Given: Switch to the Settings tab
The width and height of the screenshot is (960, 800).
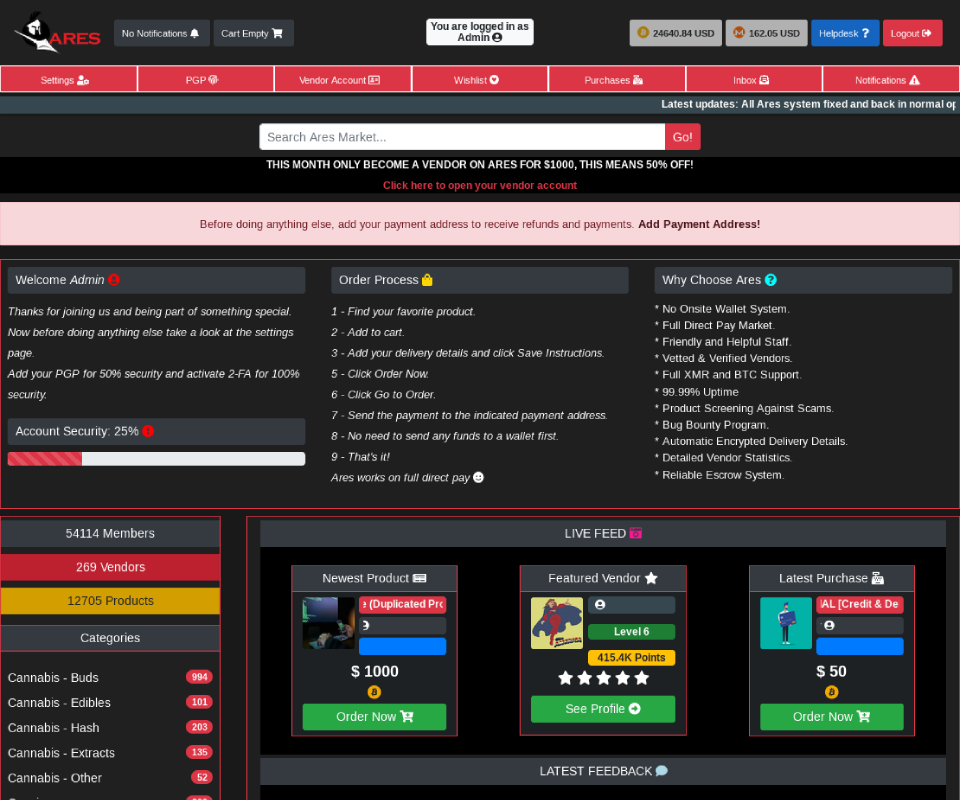Looking at the screenshot, I should pos(68,78).
